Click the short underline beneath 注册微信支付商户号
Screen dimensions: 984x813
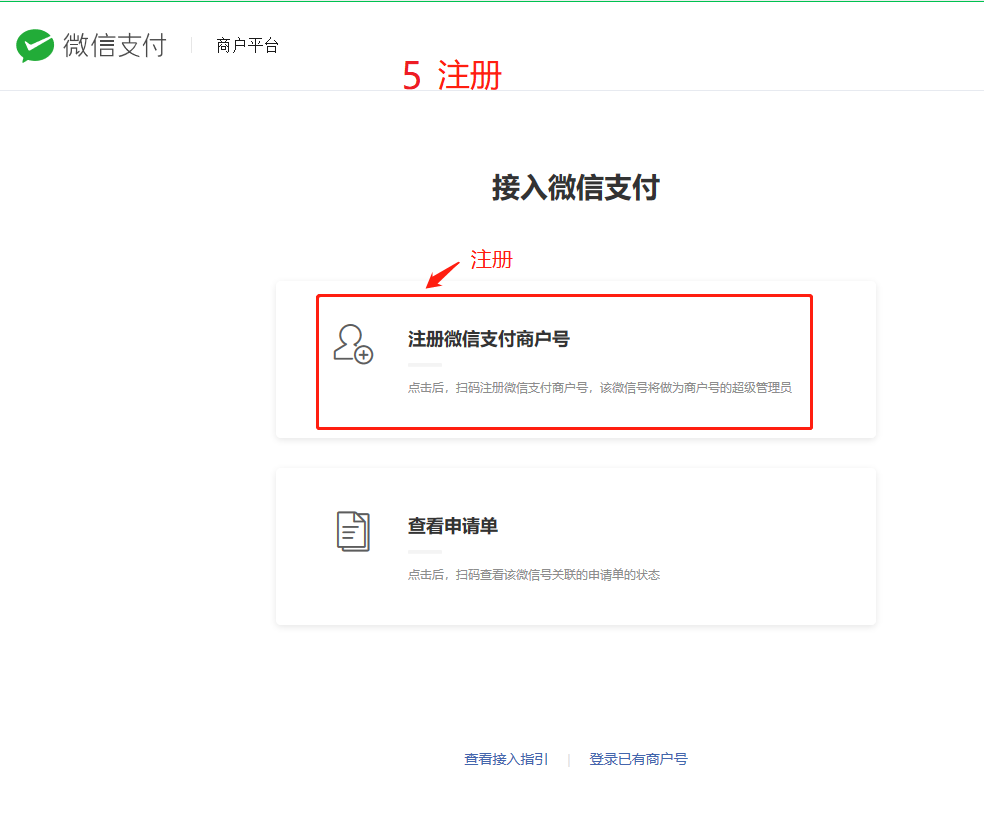pos(424,365)
